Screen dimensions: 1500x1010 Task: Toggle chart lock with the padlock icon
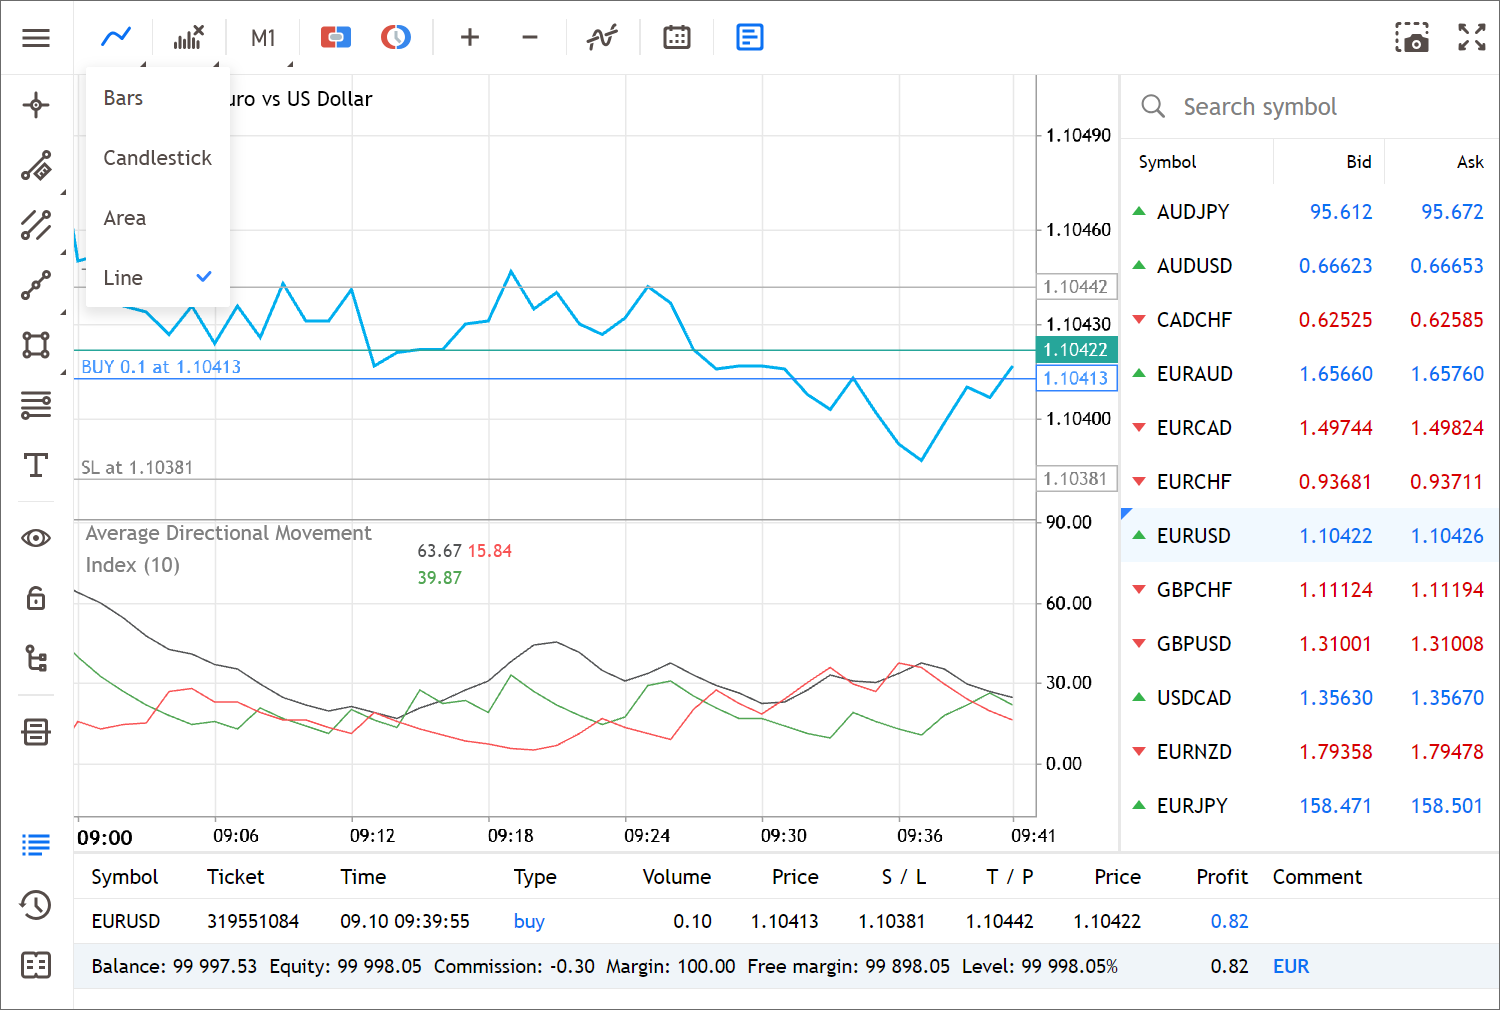(36, 598)
